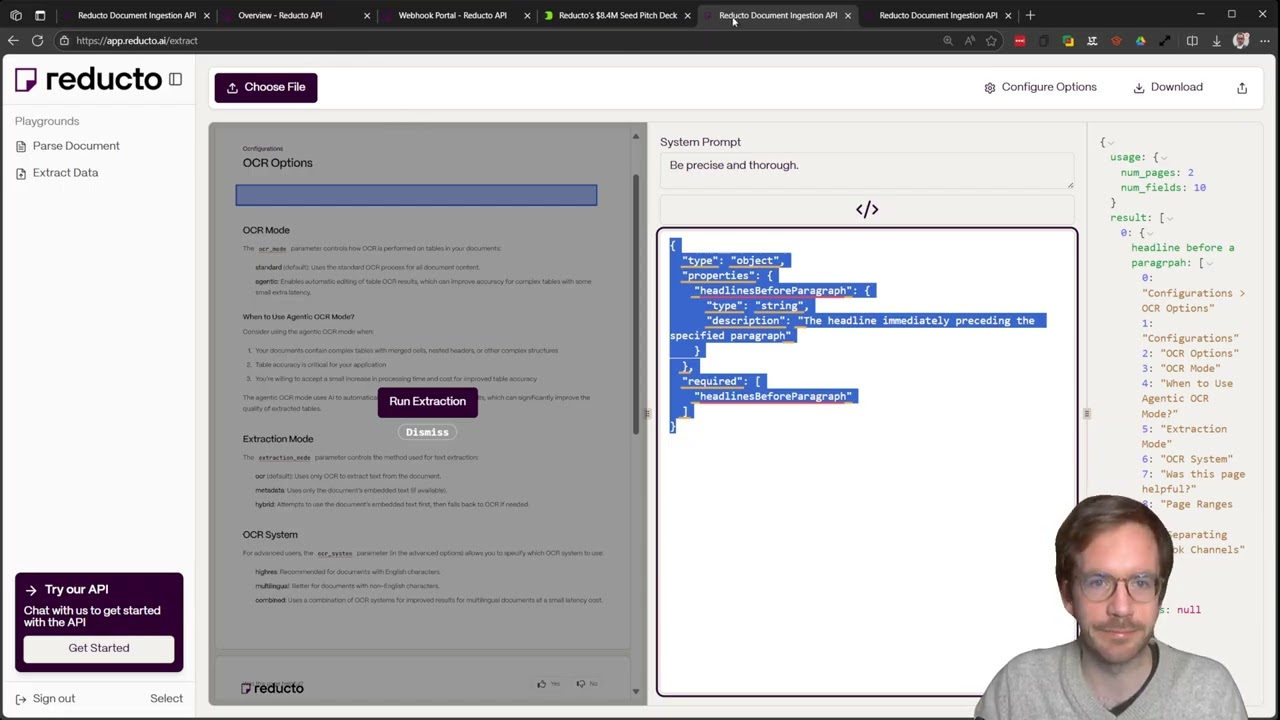Open Configure Options settings
Screen dimensions: 1280x720
[x=1039, y=87]
